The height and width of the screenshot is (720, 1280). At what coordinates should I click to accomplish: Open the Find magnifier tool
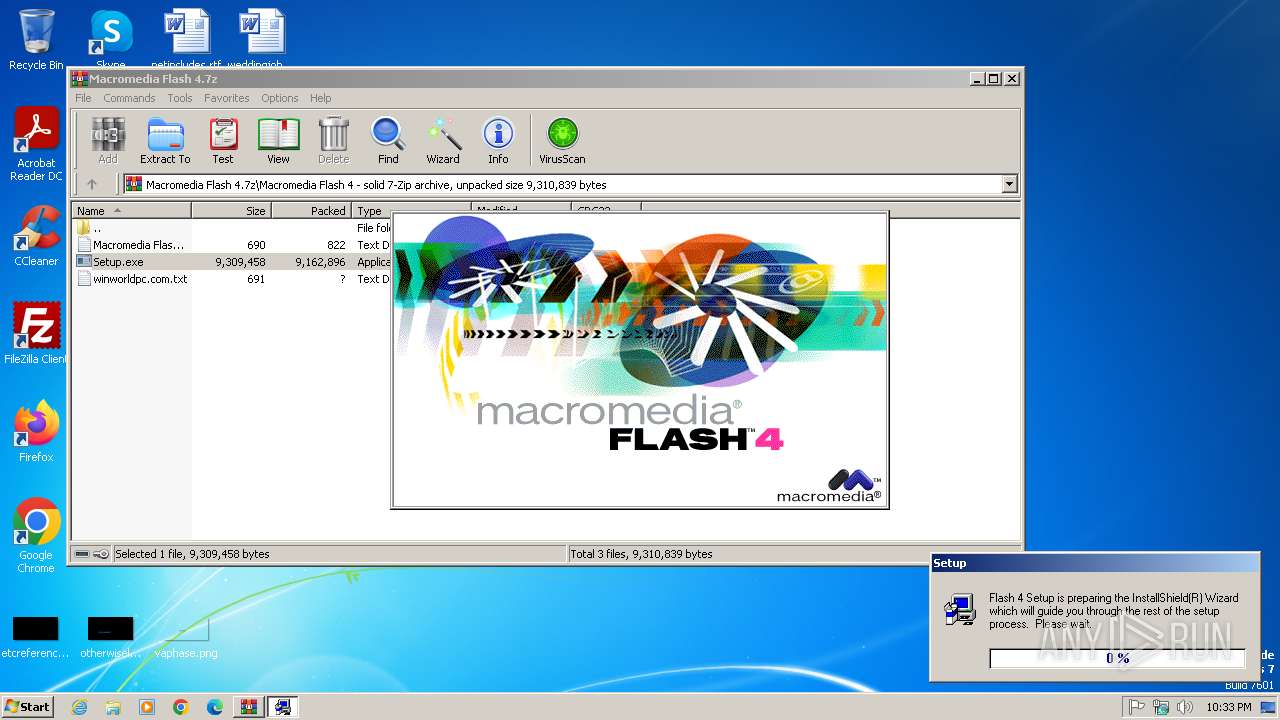point(388,140)
